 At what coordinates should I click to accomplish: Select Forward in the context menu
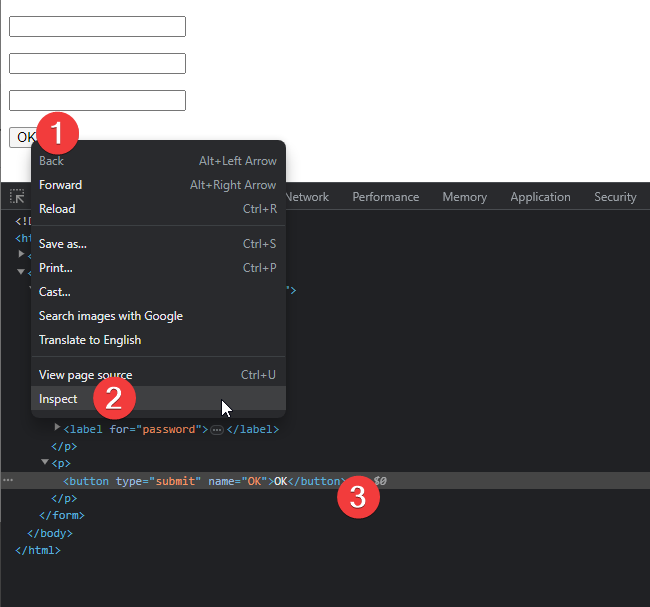point(60,185)
